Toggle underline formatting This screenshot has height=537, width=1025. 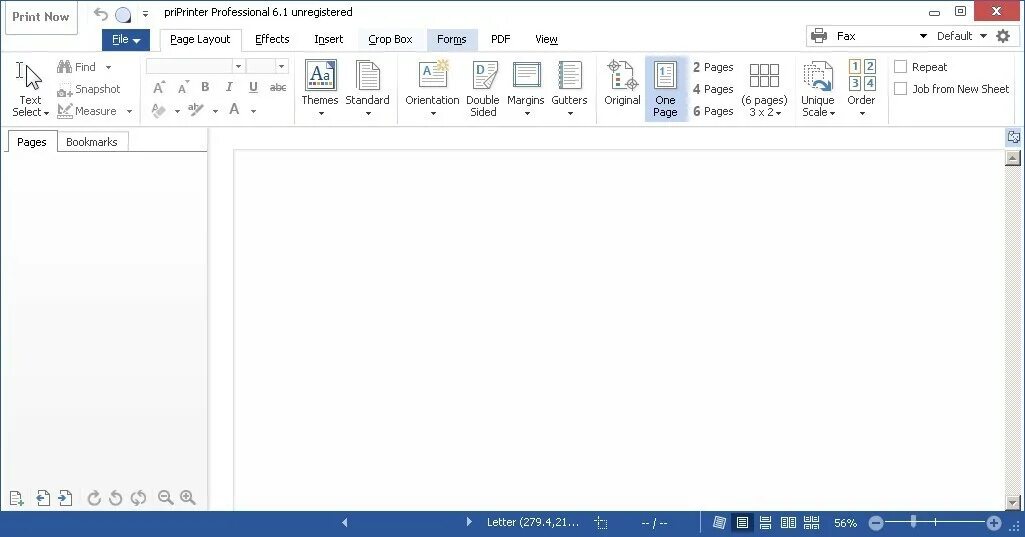[x=253, y=87]
